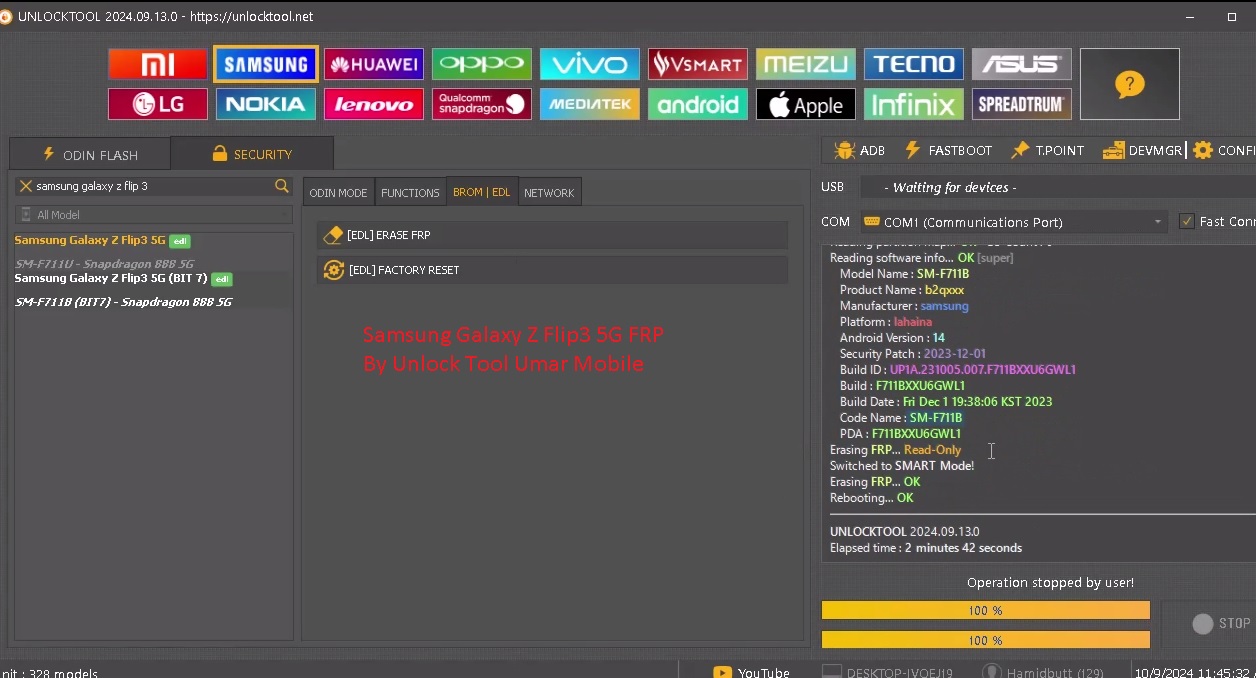Open YouTube icon in the status bar
Screen dimensions: 1256x678
[722, 673]
